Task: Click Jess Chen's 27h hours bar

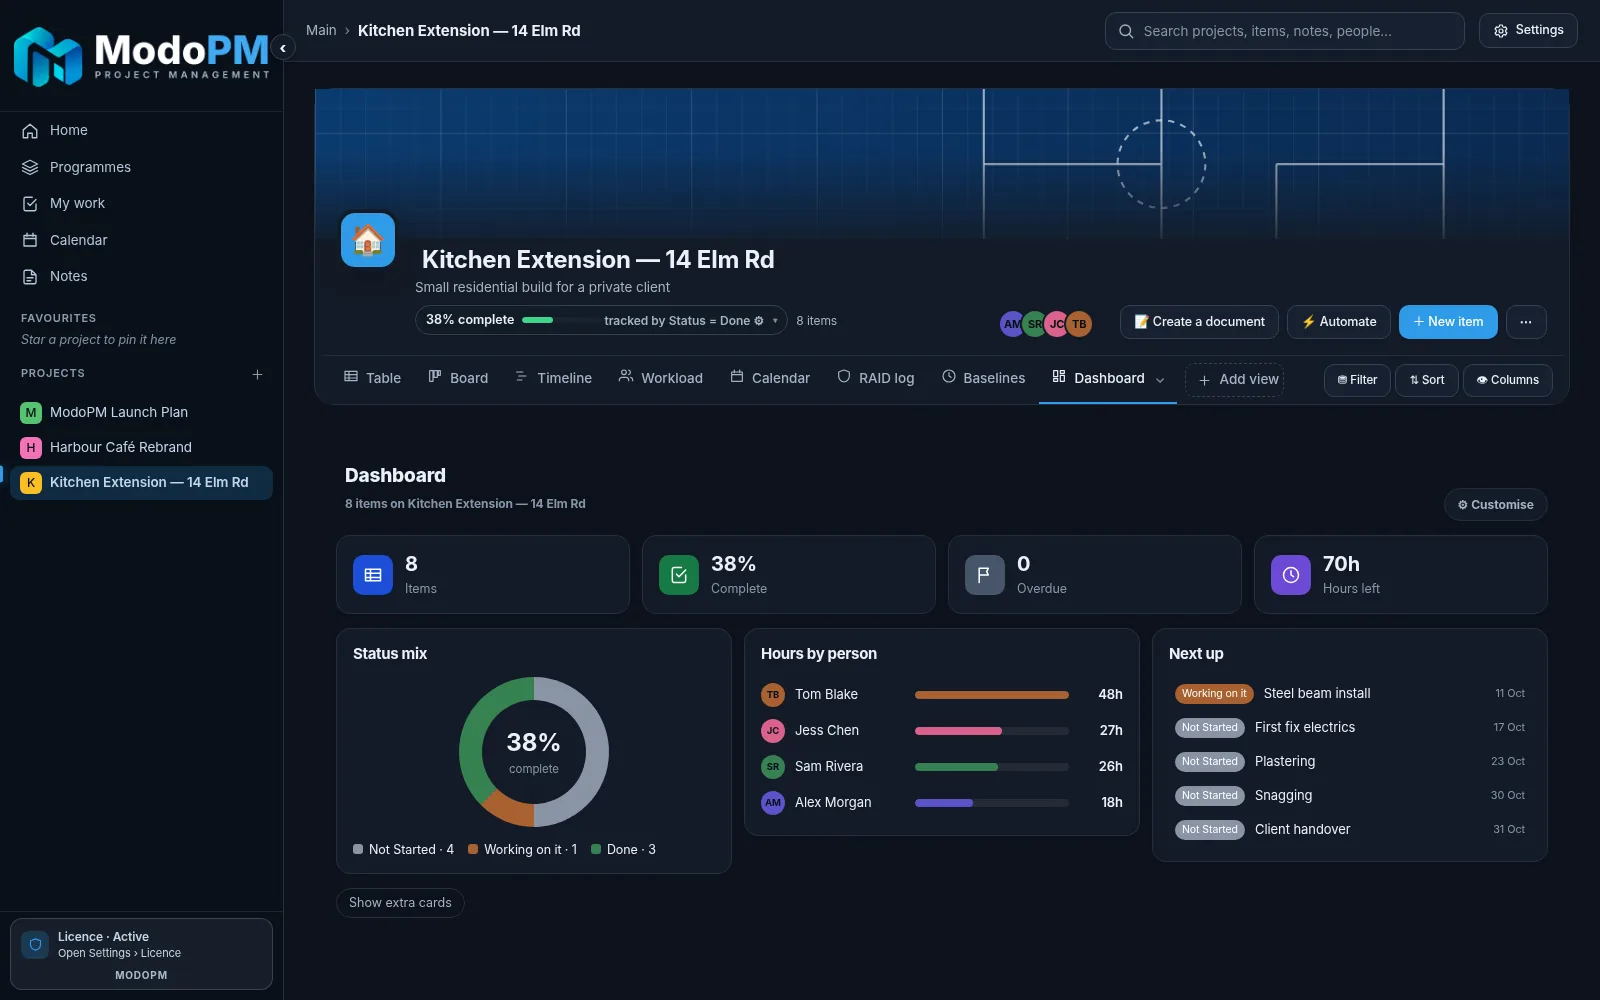Action: point(992,730)
